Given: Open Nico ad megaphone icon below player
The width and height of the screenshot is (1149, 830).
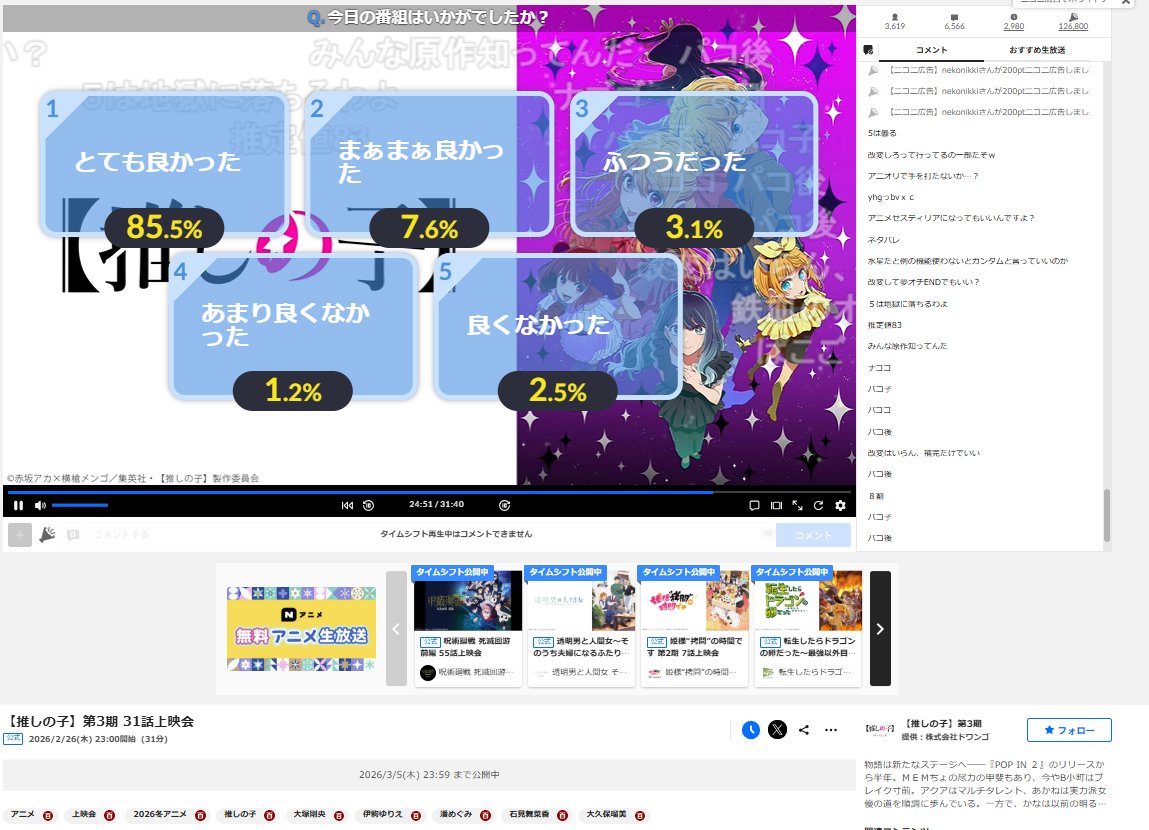Looking at the screenshot, I should point(47,535).
